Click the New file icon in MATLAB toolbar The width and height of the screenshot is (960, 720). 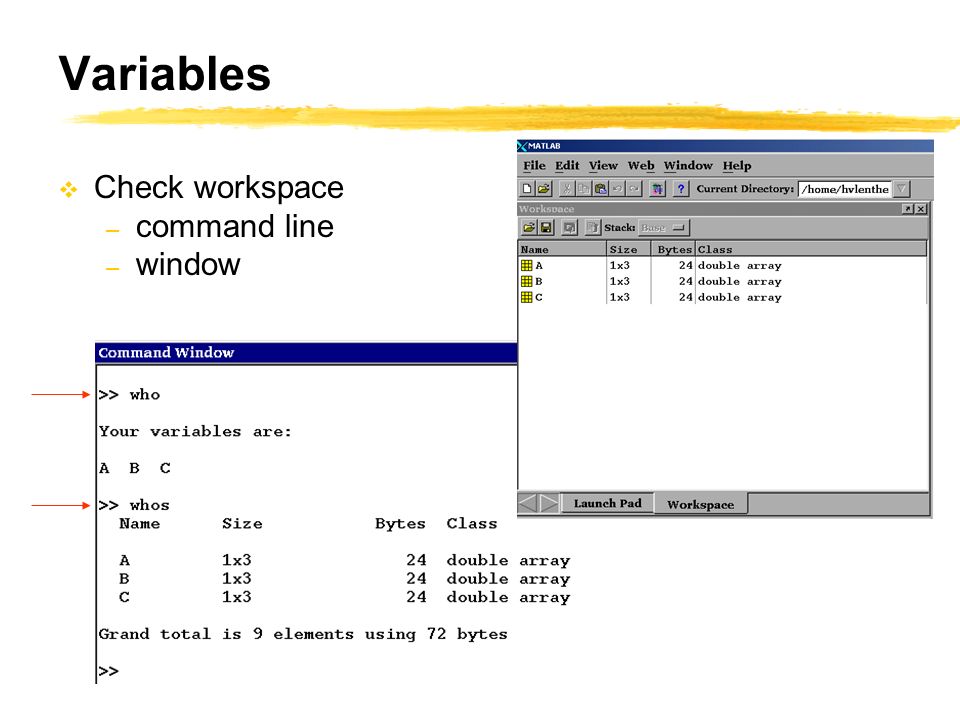pos(527,189)
